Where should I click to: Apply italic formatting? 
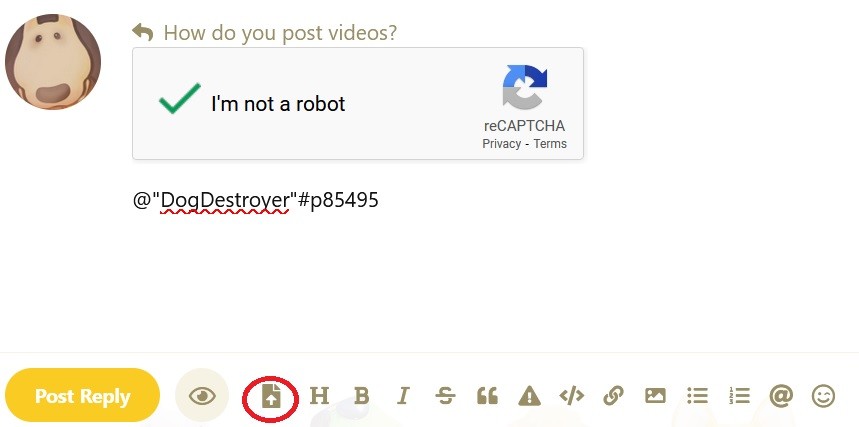(x=403, y=395)
